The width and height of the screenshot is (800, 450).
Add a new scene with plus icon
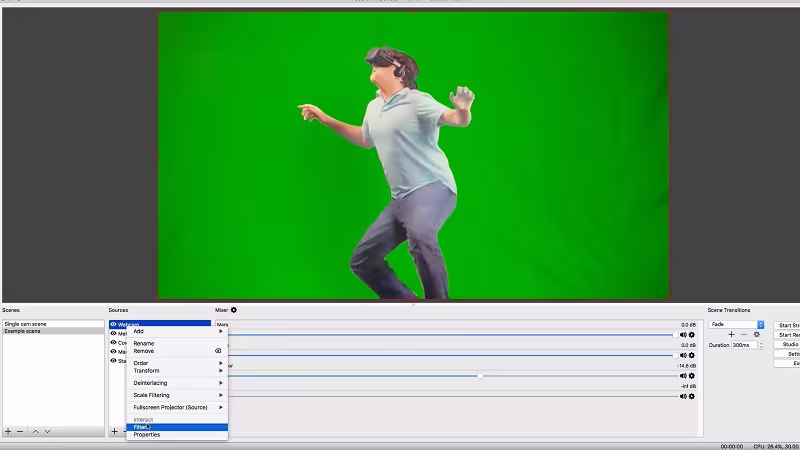coord(8,431)
